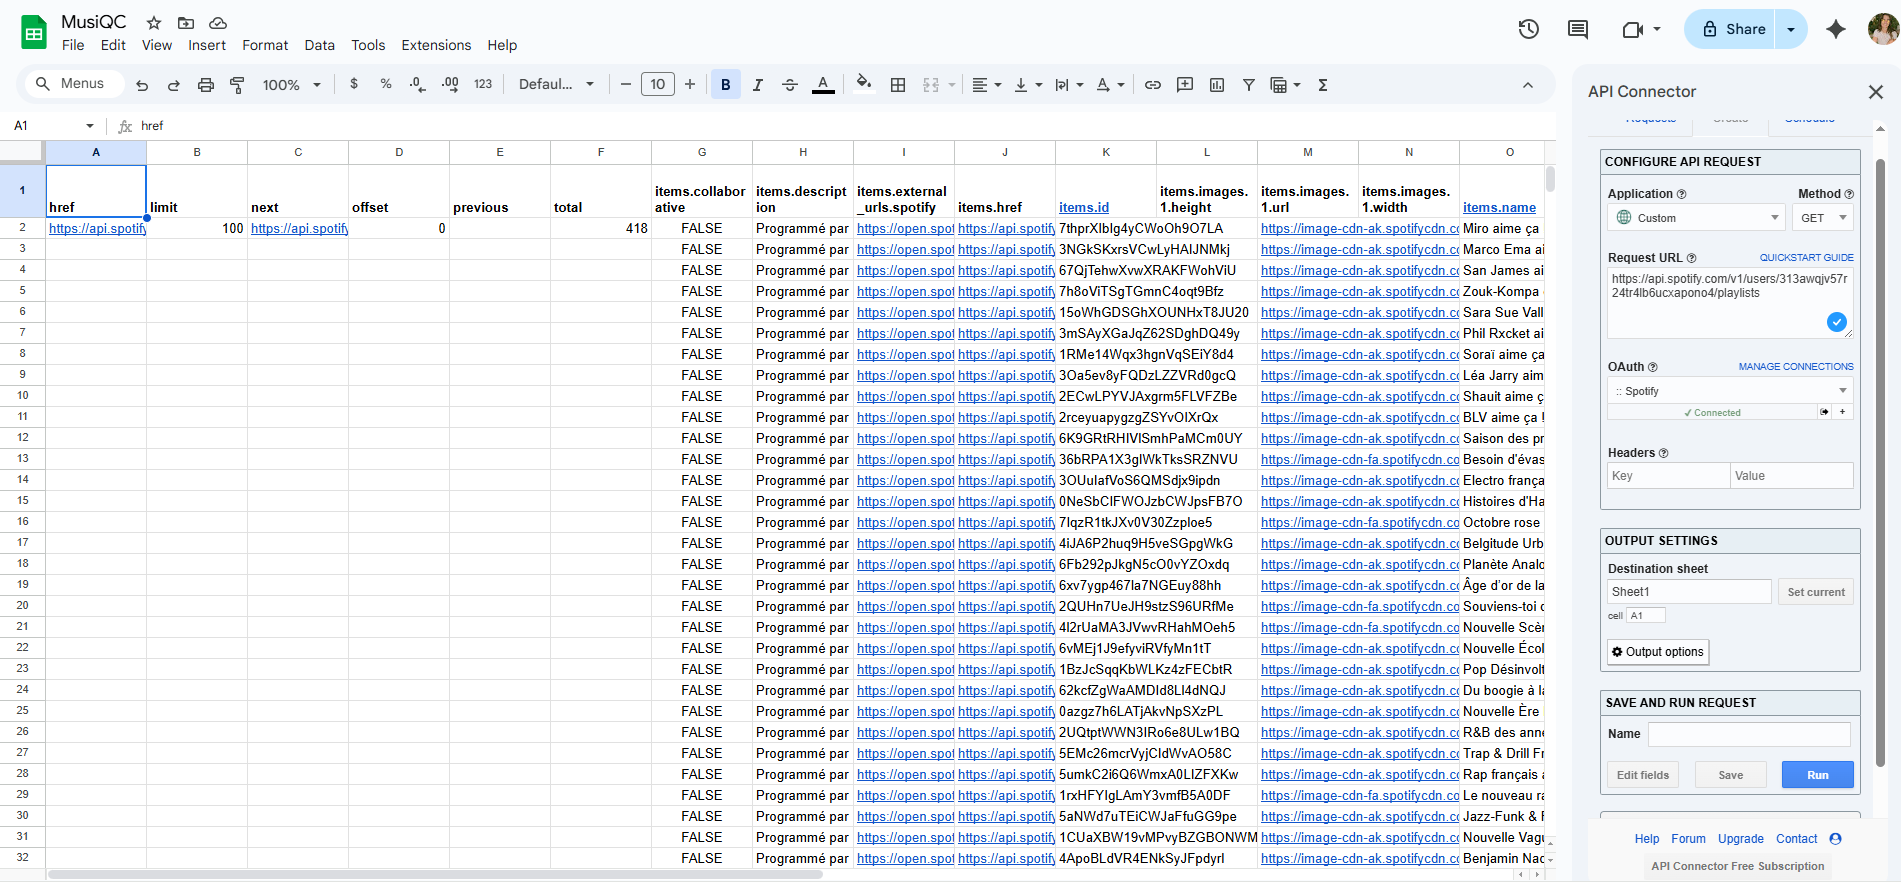
Task: Increase the font size with plus
Action: (x=690, y=85)
